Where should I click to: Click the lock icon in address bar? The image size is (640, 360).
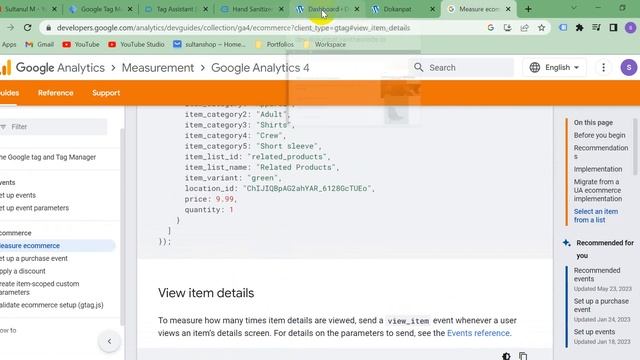[49, 28]
